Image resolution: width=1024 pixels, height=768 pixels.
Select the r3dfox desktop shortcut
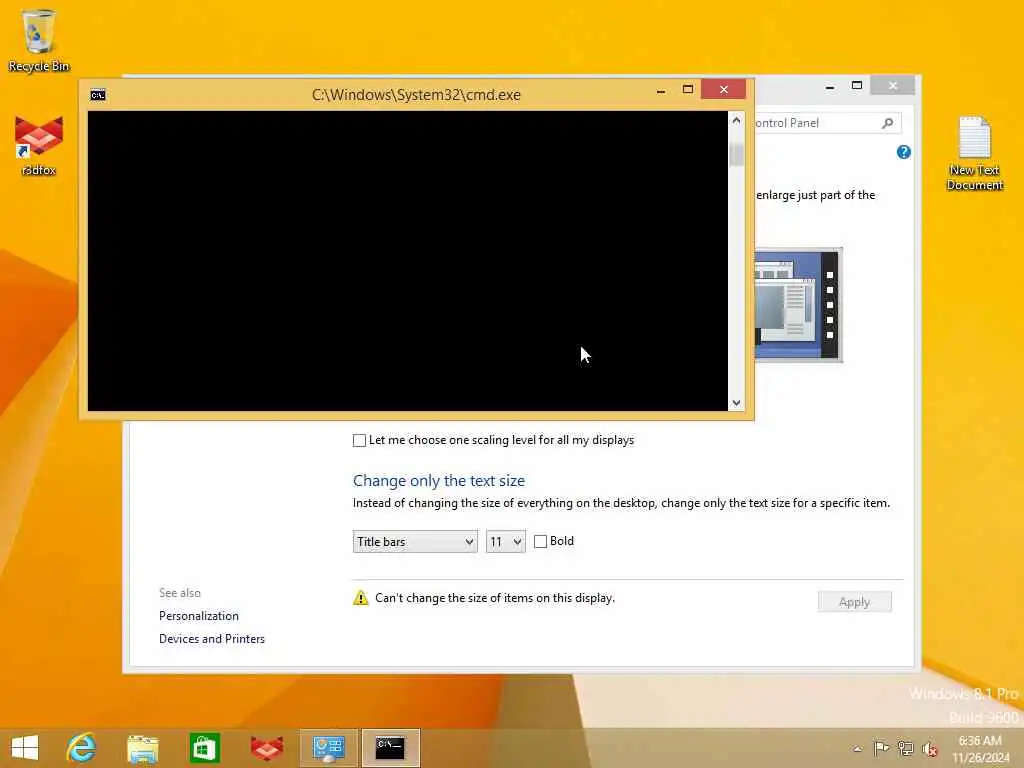[x=39, y=145]
